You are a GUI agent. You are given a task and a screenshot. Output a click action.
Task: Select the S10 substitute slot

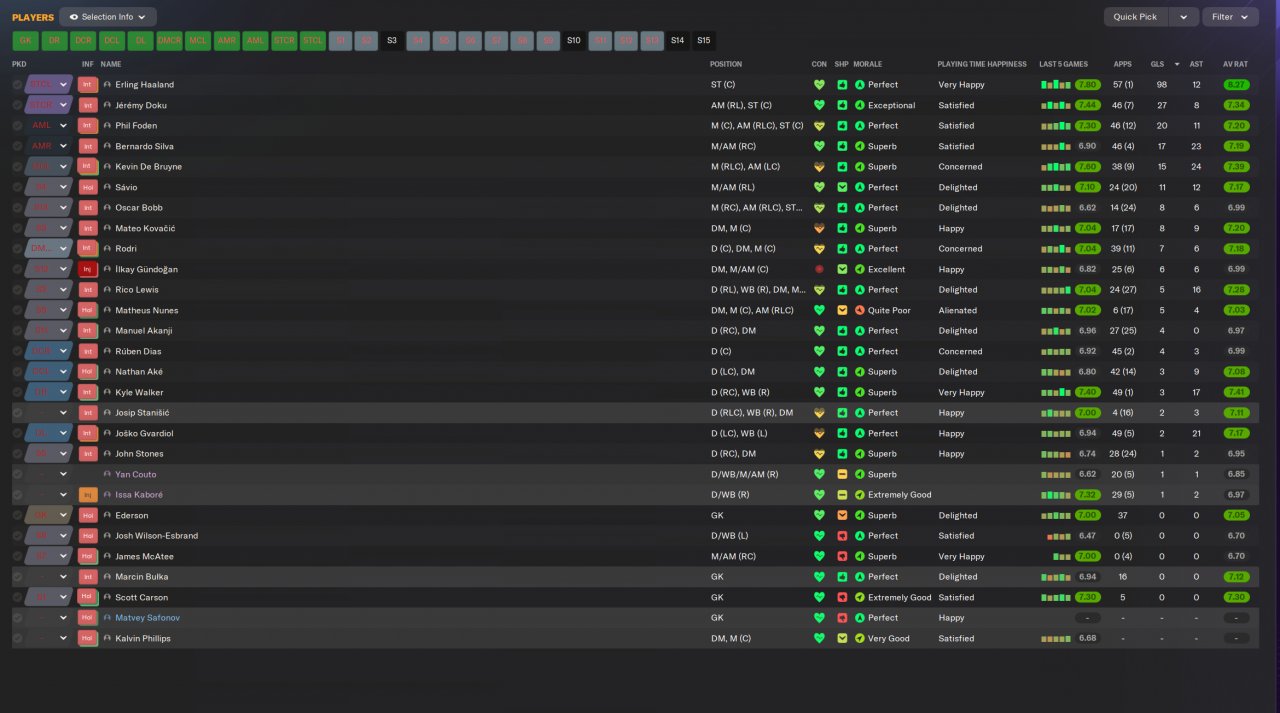[573, 41]
